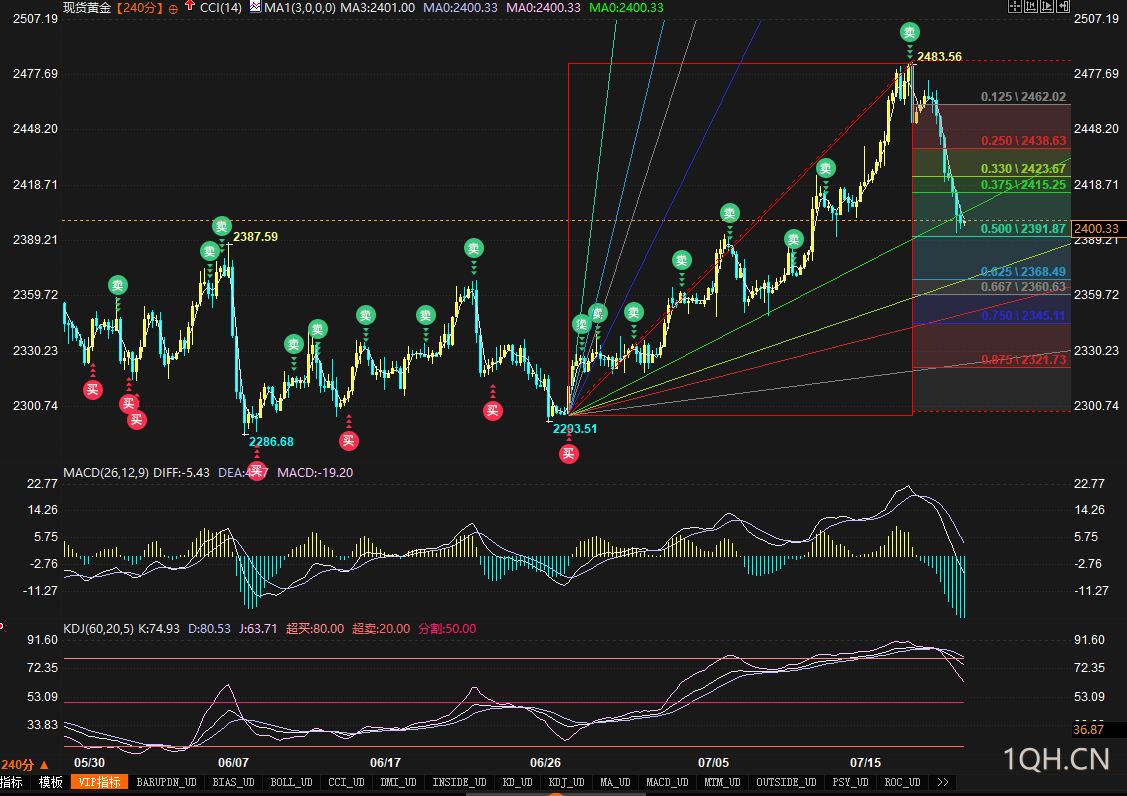
Task: Click the orange circled-plus icon after 240分
Action: coord(173,8)
